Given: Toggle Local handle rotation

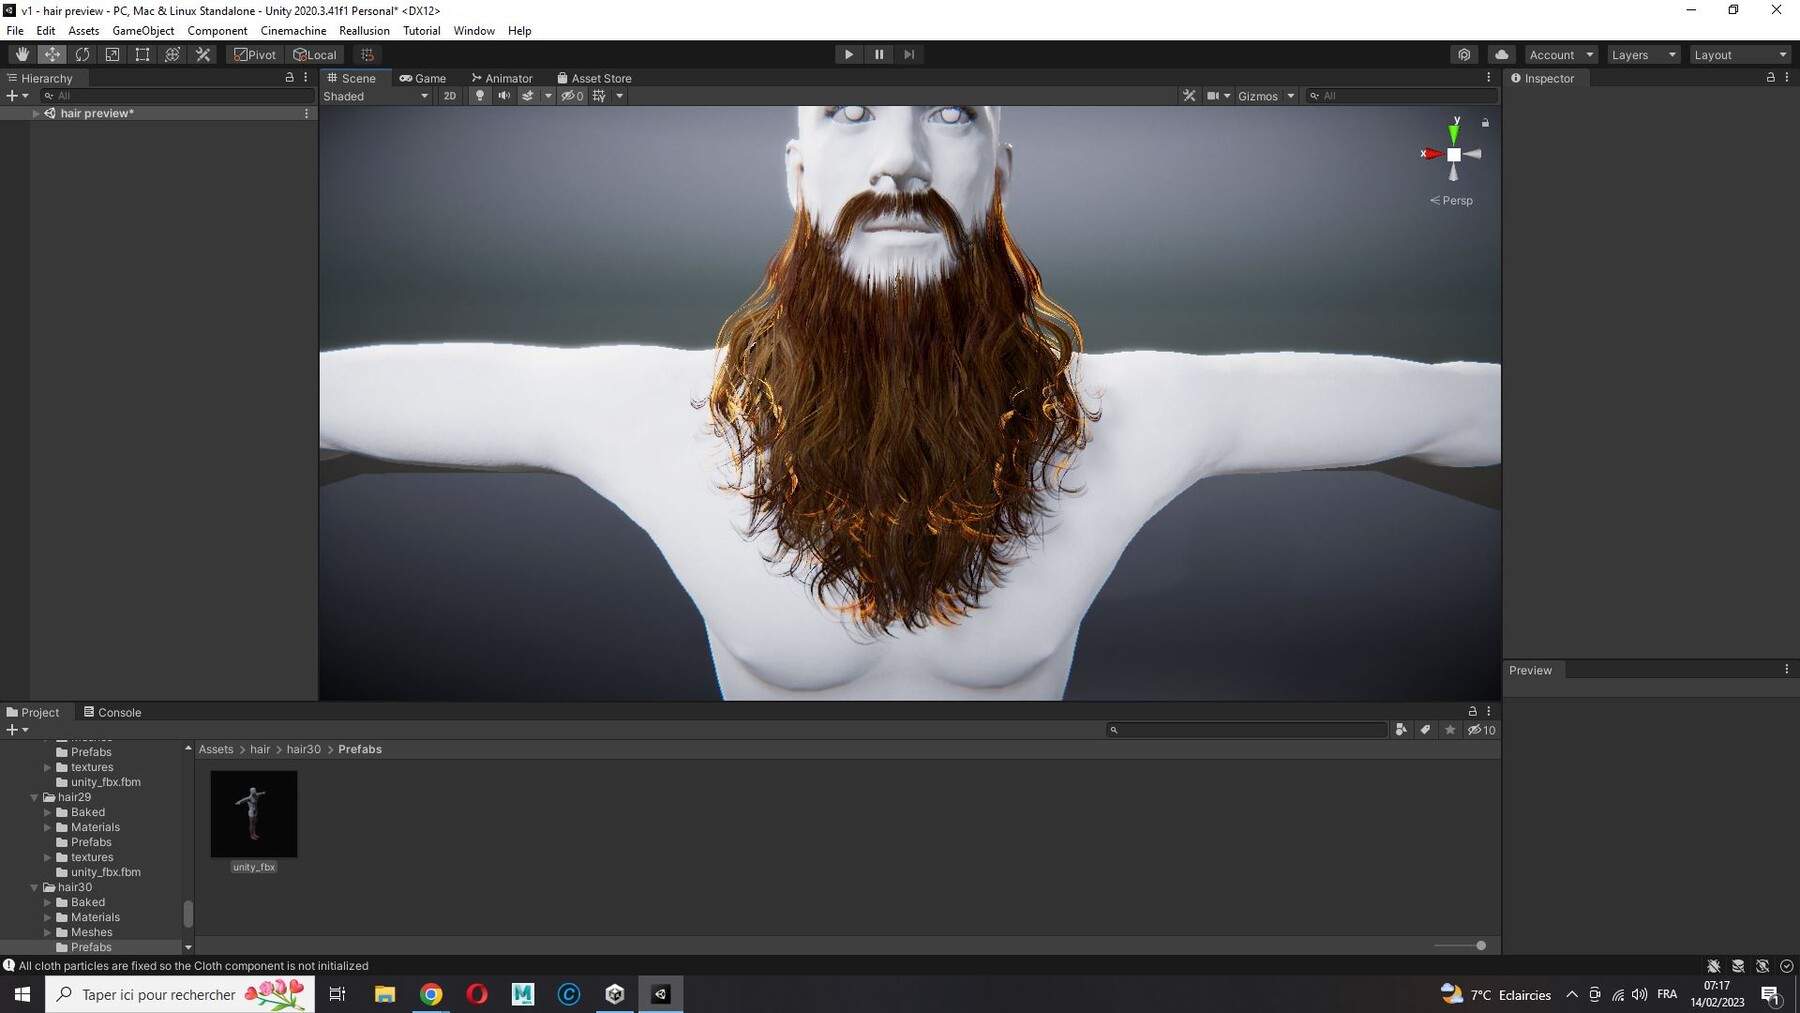Looking at the screenshot, I should 315,55.
